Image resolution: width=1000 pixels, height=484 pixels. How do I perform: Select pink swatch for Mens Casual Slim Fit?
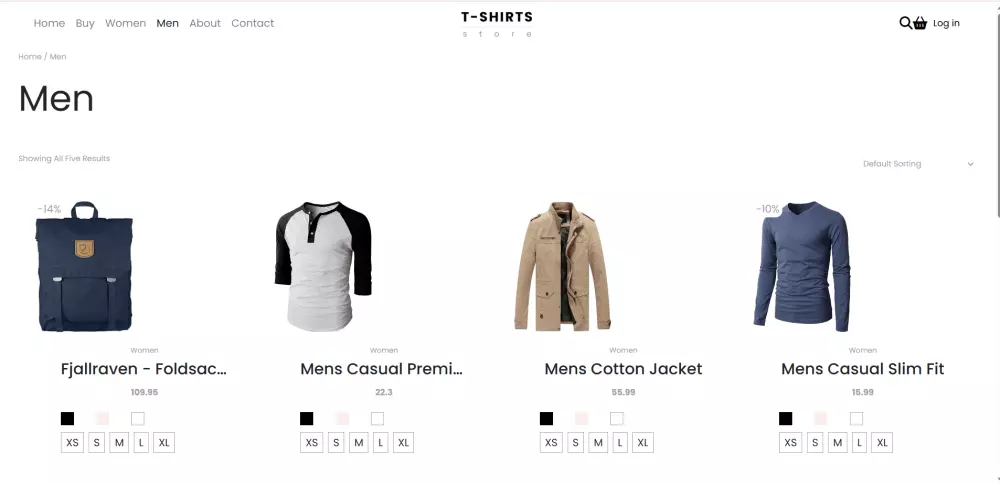821,419
